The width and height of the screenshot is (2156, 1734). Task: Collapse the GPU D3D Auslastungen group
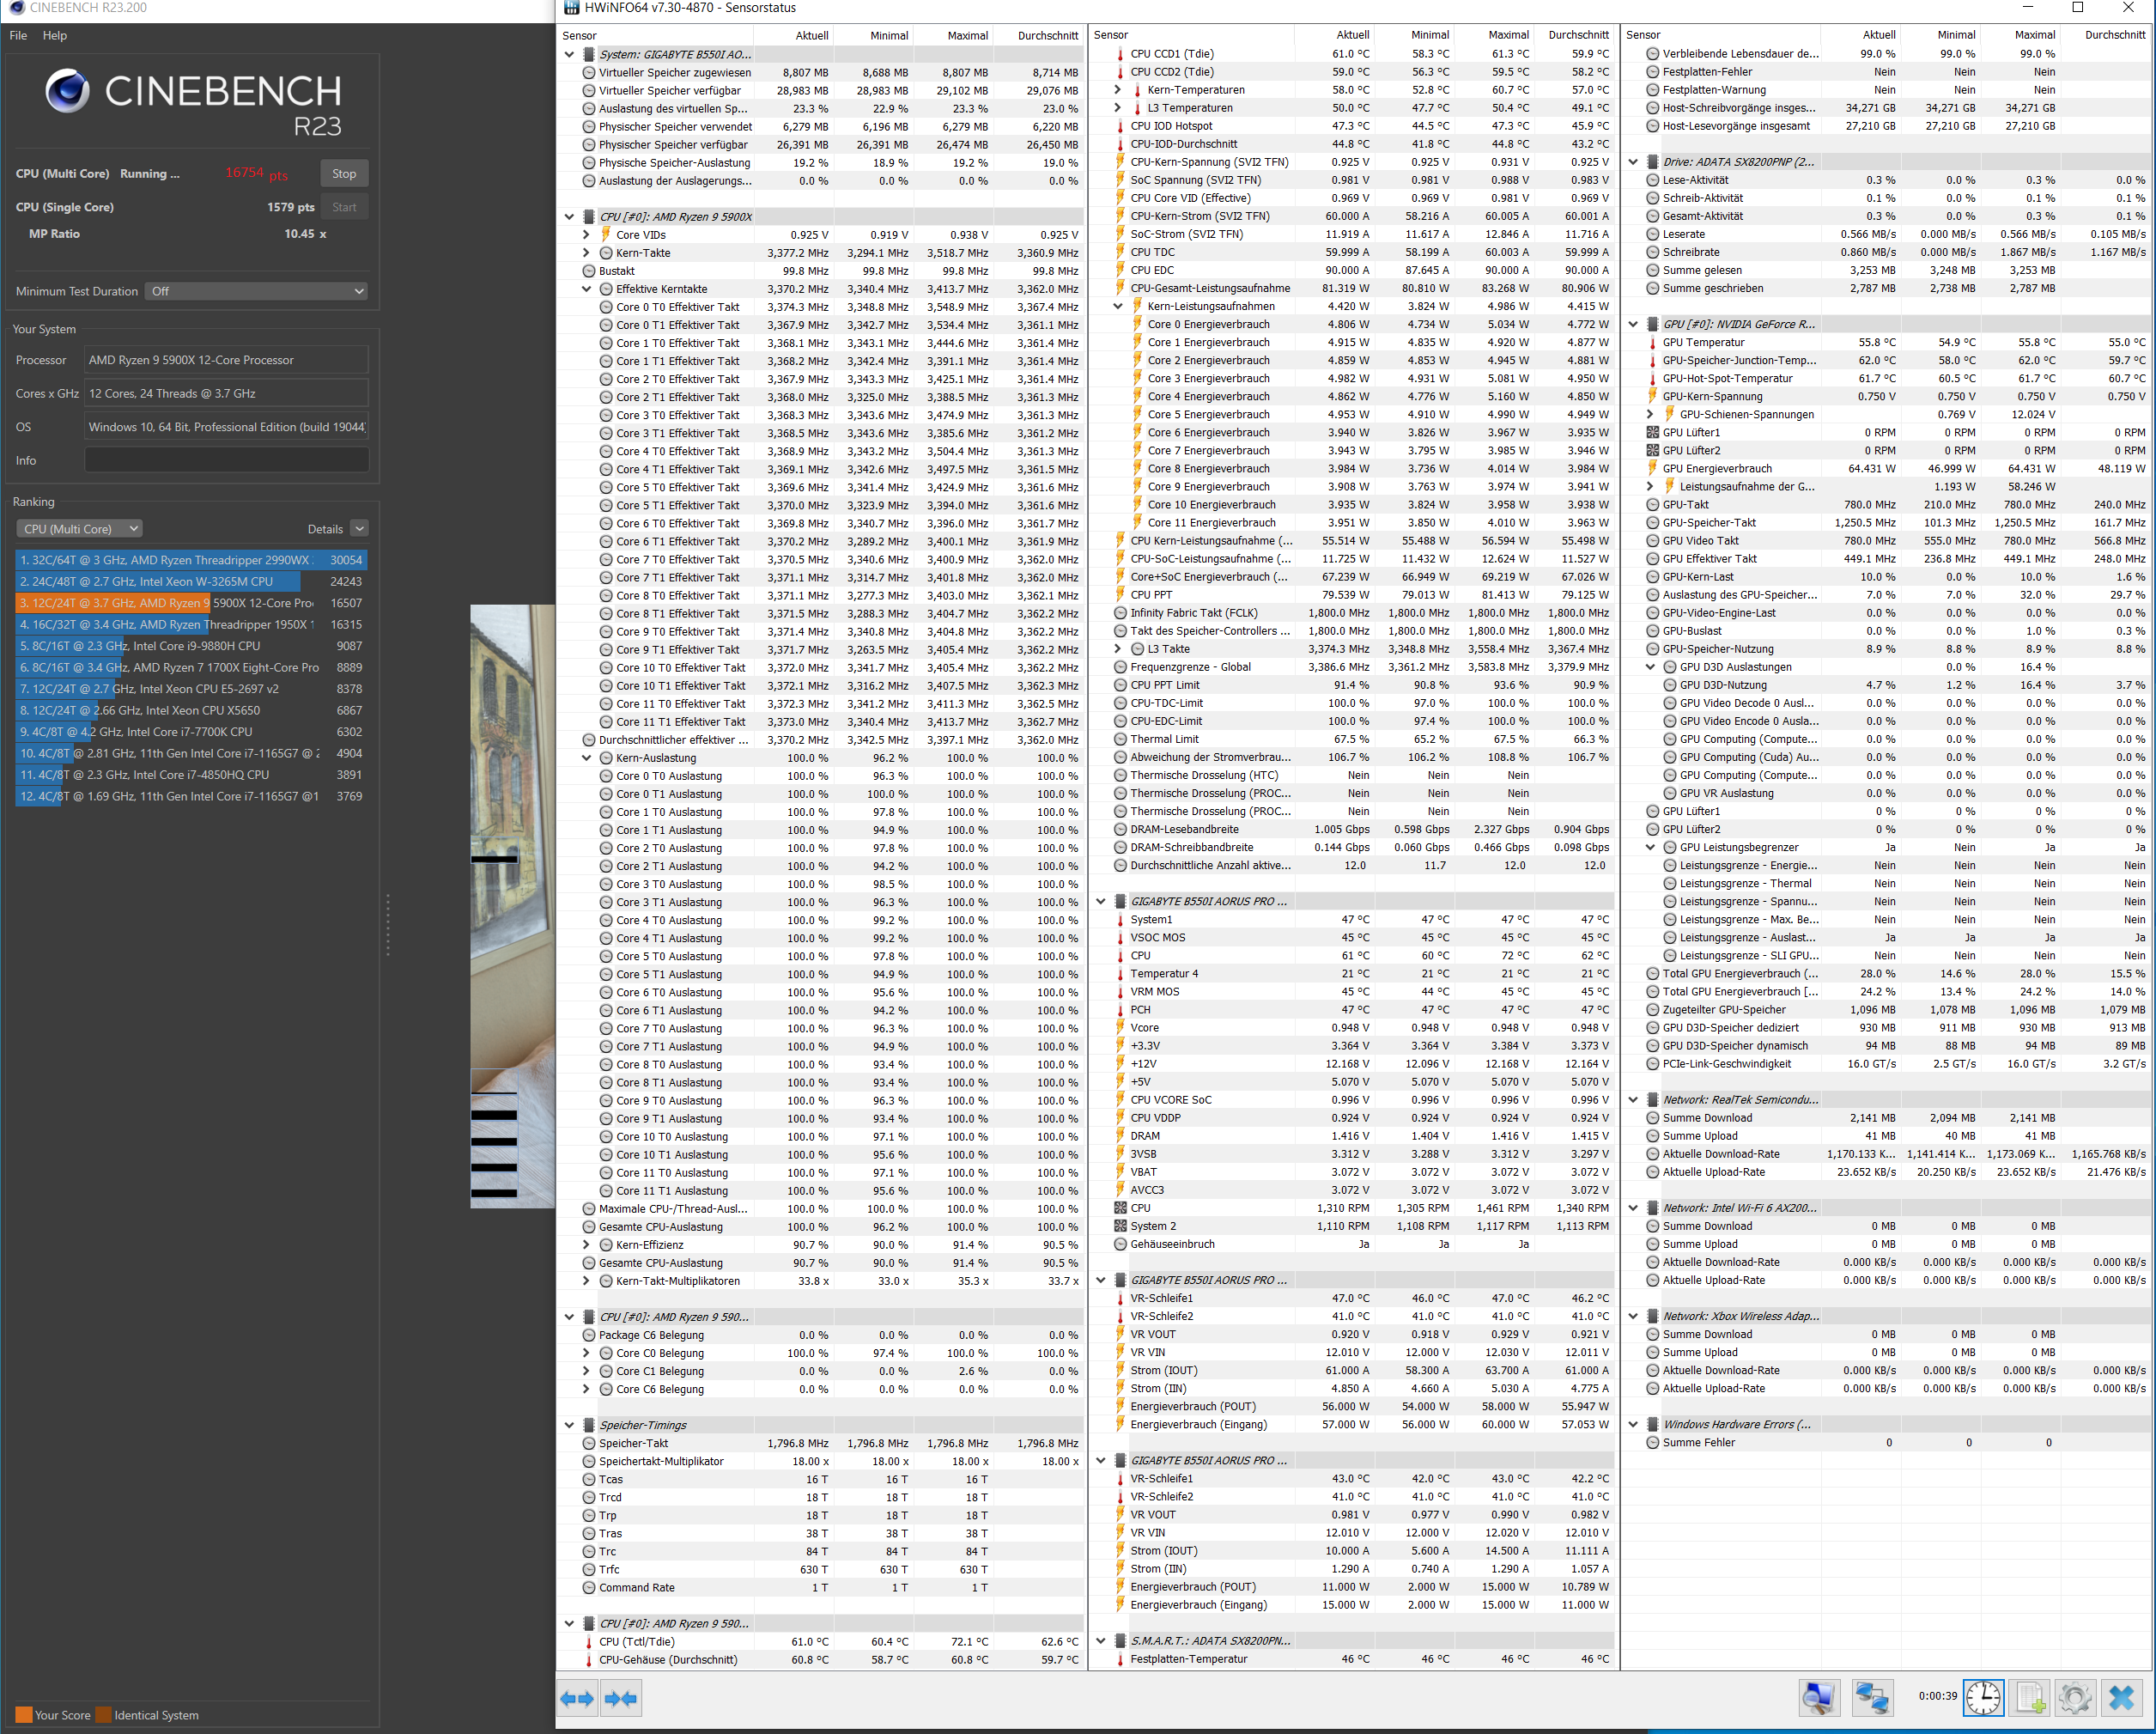(x=1650, y=667)
